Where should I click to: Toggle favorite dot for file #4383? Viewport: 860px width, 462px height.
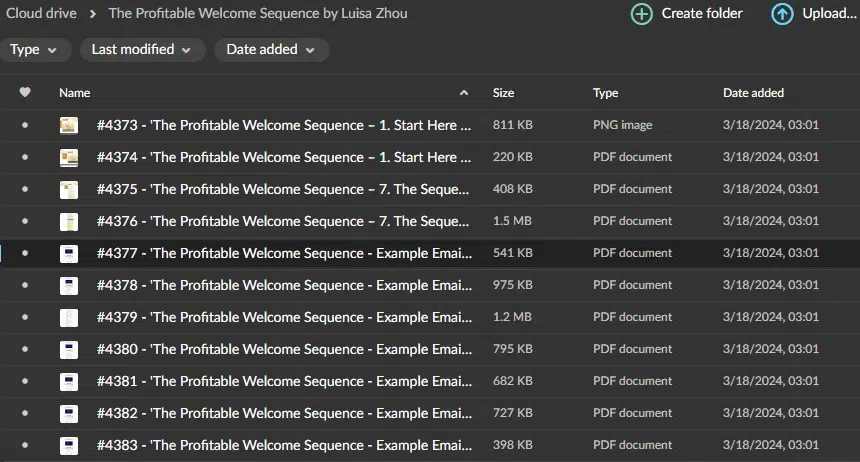[25, 445]
